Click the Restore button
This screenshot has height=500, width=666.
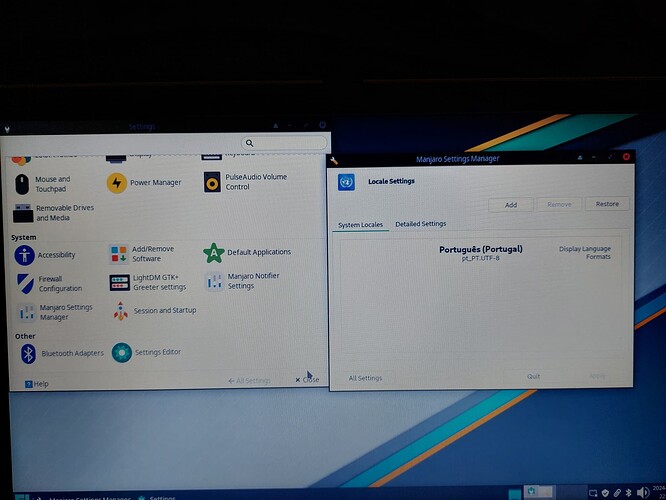pyautogui.click(x=607, y=204)
